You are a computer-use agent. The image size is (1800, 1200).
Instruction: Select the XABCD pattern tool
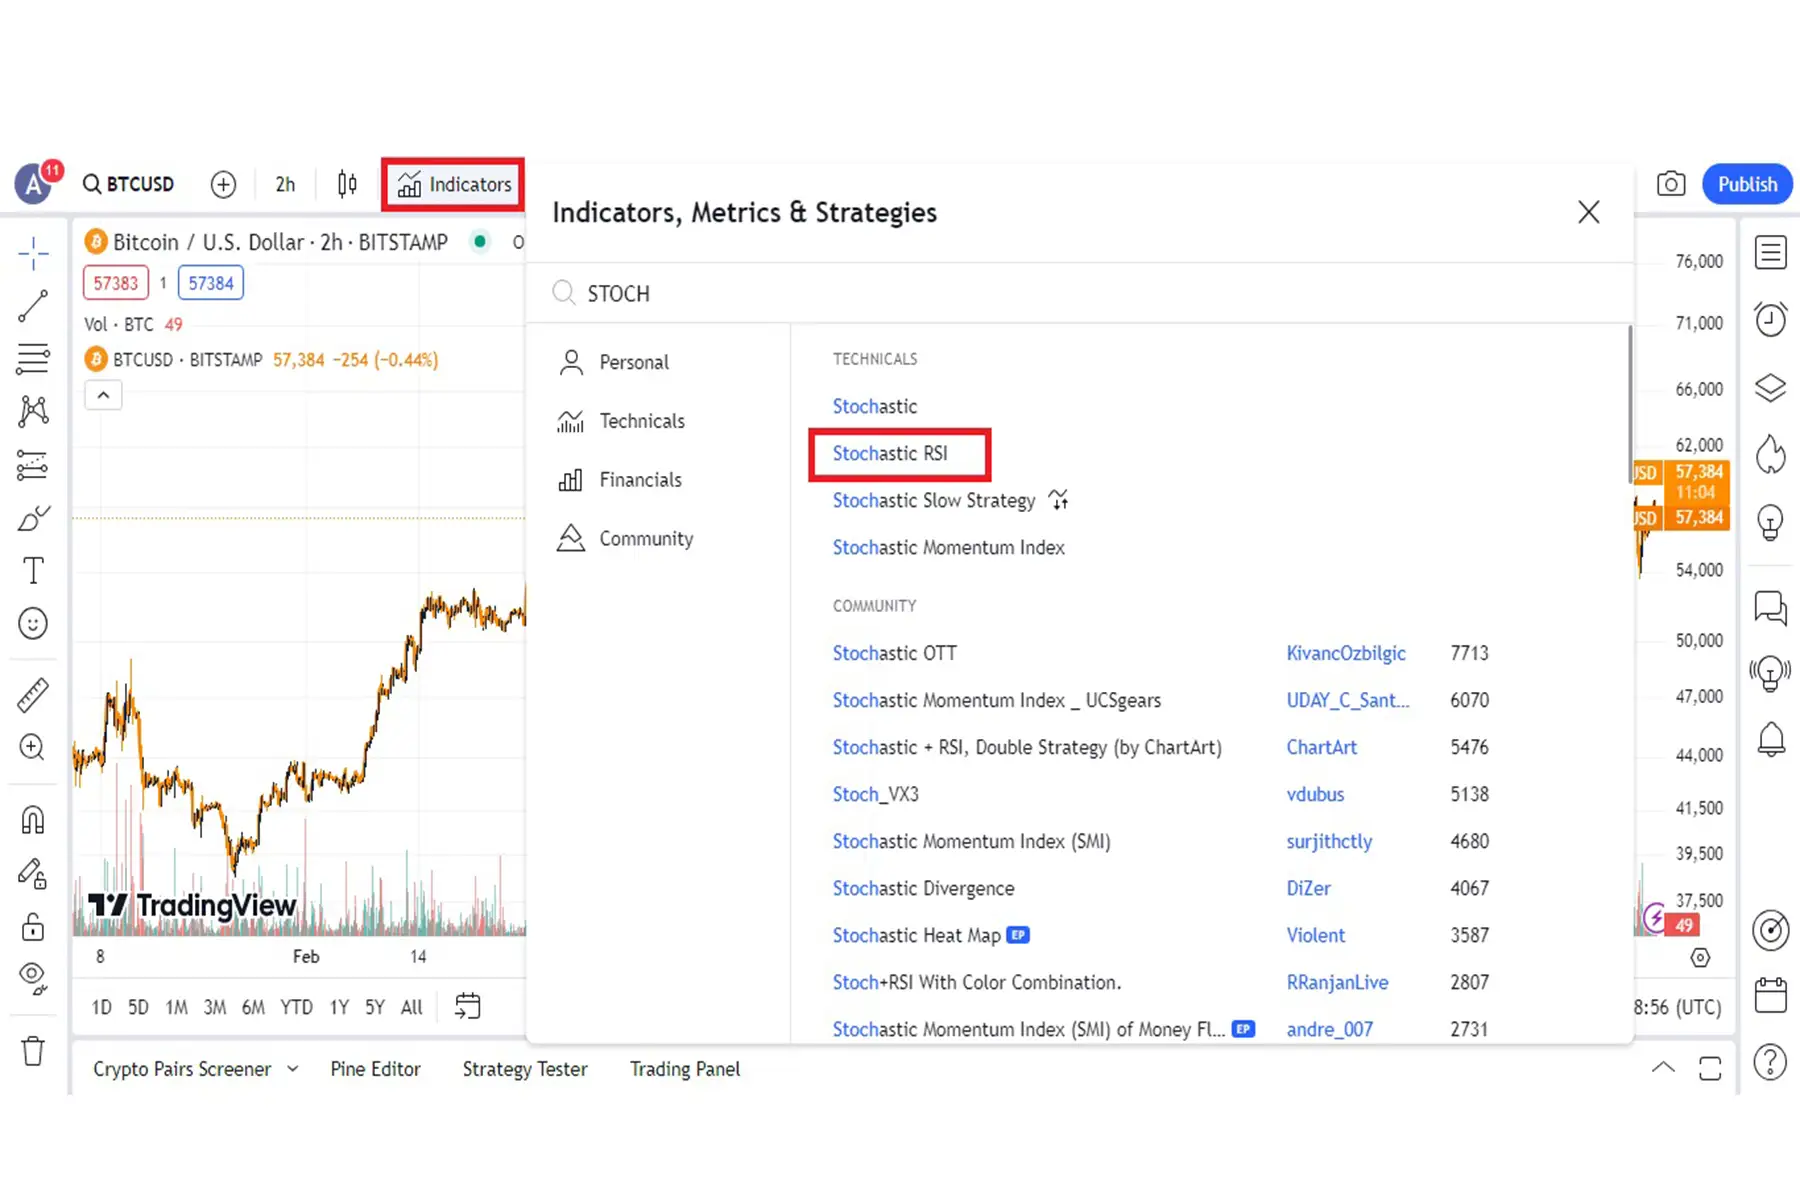pyautogui.click(x=33, y=411)
